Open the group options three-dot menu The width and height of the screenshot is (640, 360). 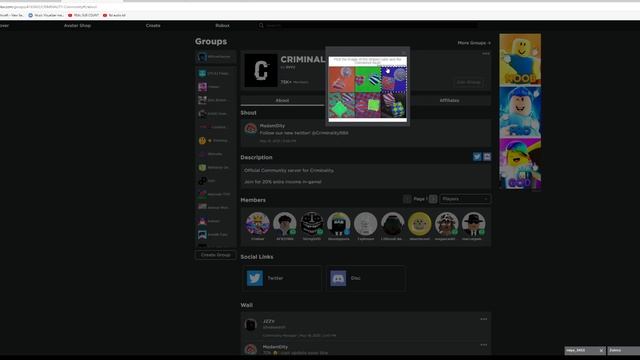(x=486, y=53)
